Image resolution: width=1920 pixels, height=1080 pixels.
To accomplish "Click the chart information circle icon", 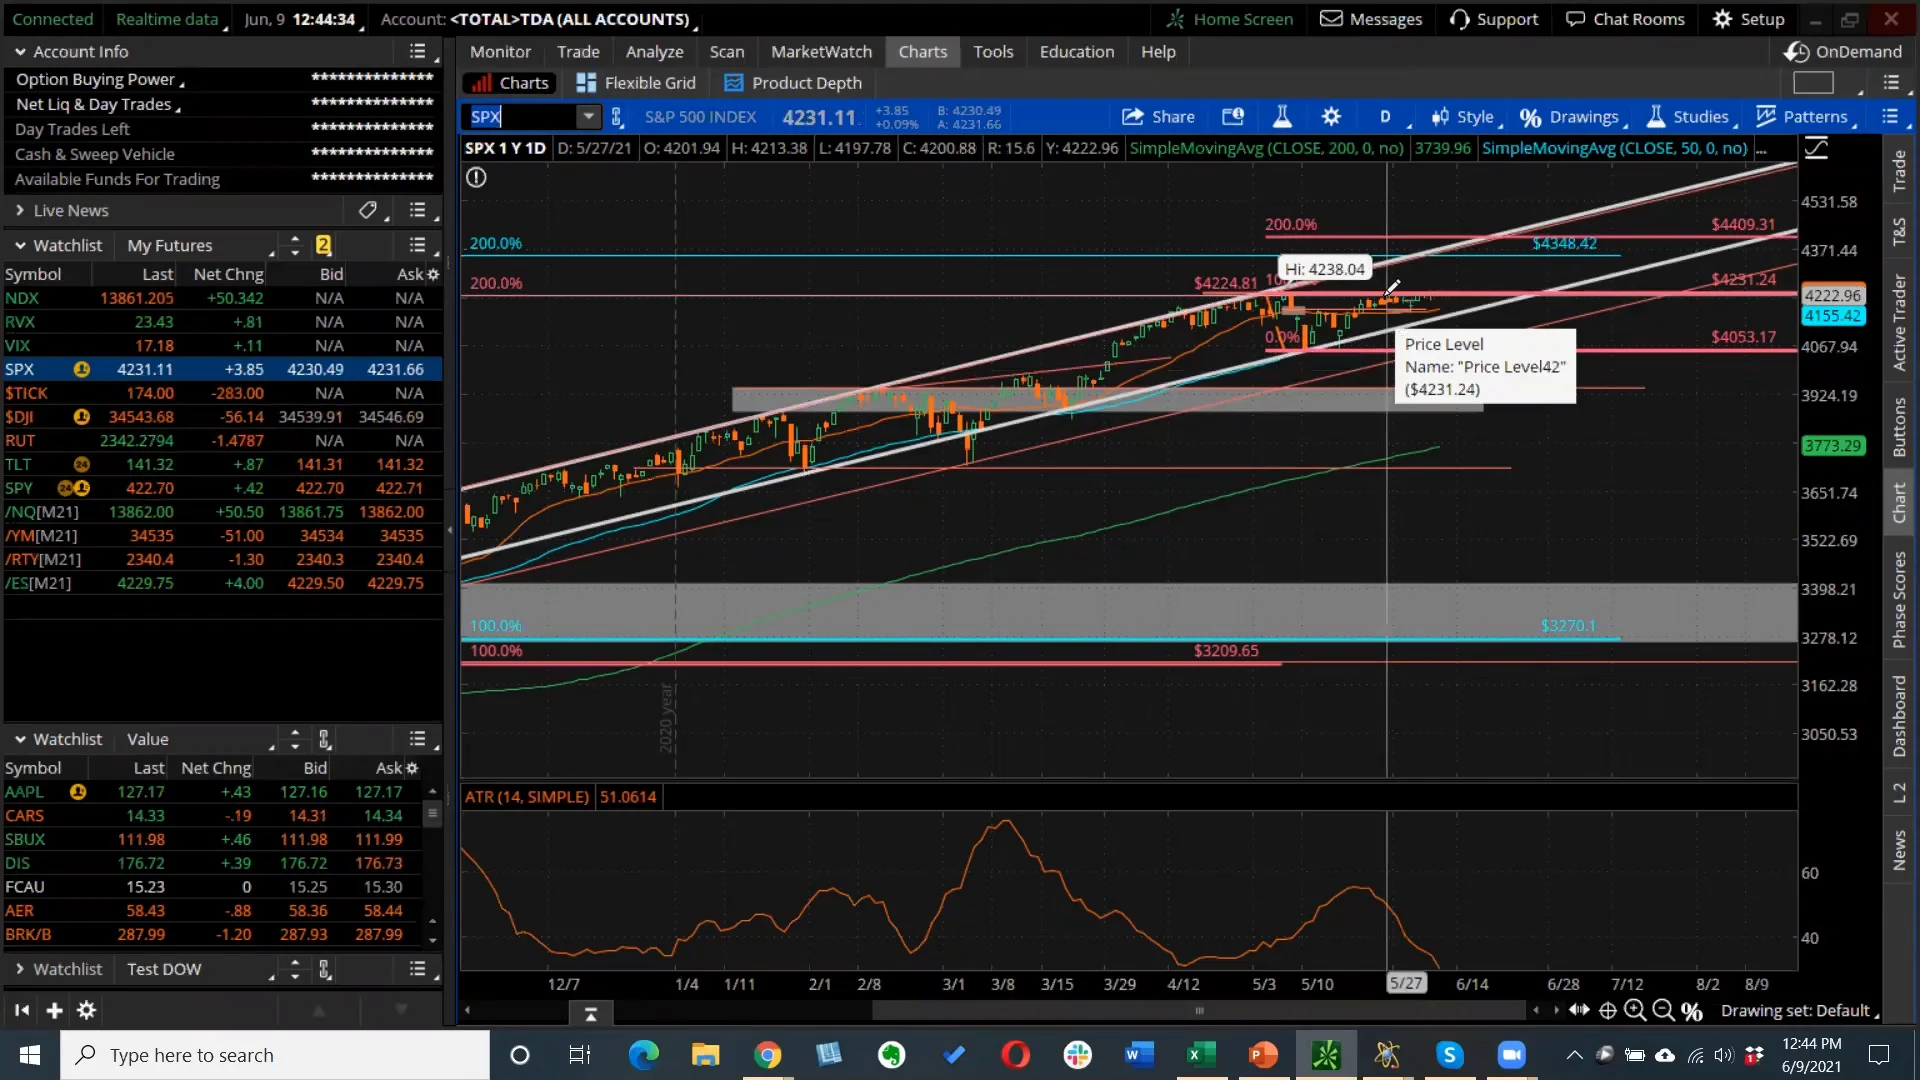I will point(476,177).
